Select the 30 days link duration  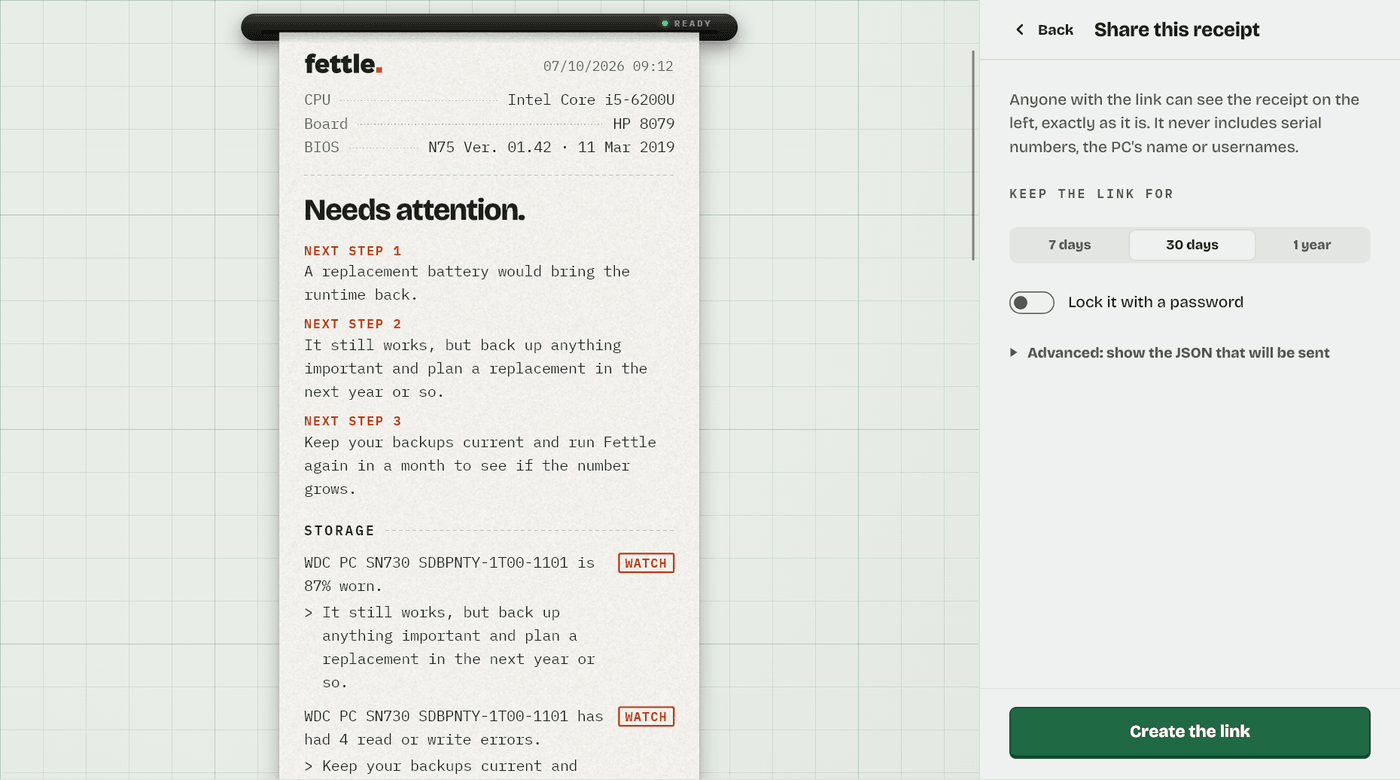point(1192,245)
